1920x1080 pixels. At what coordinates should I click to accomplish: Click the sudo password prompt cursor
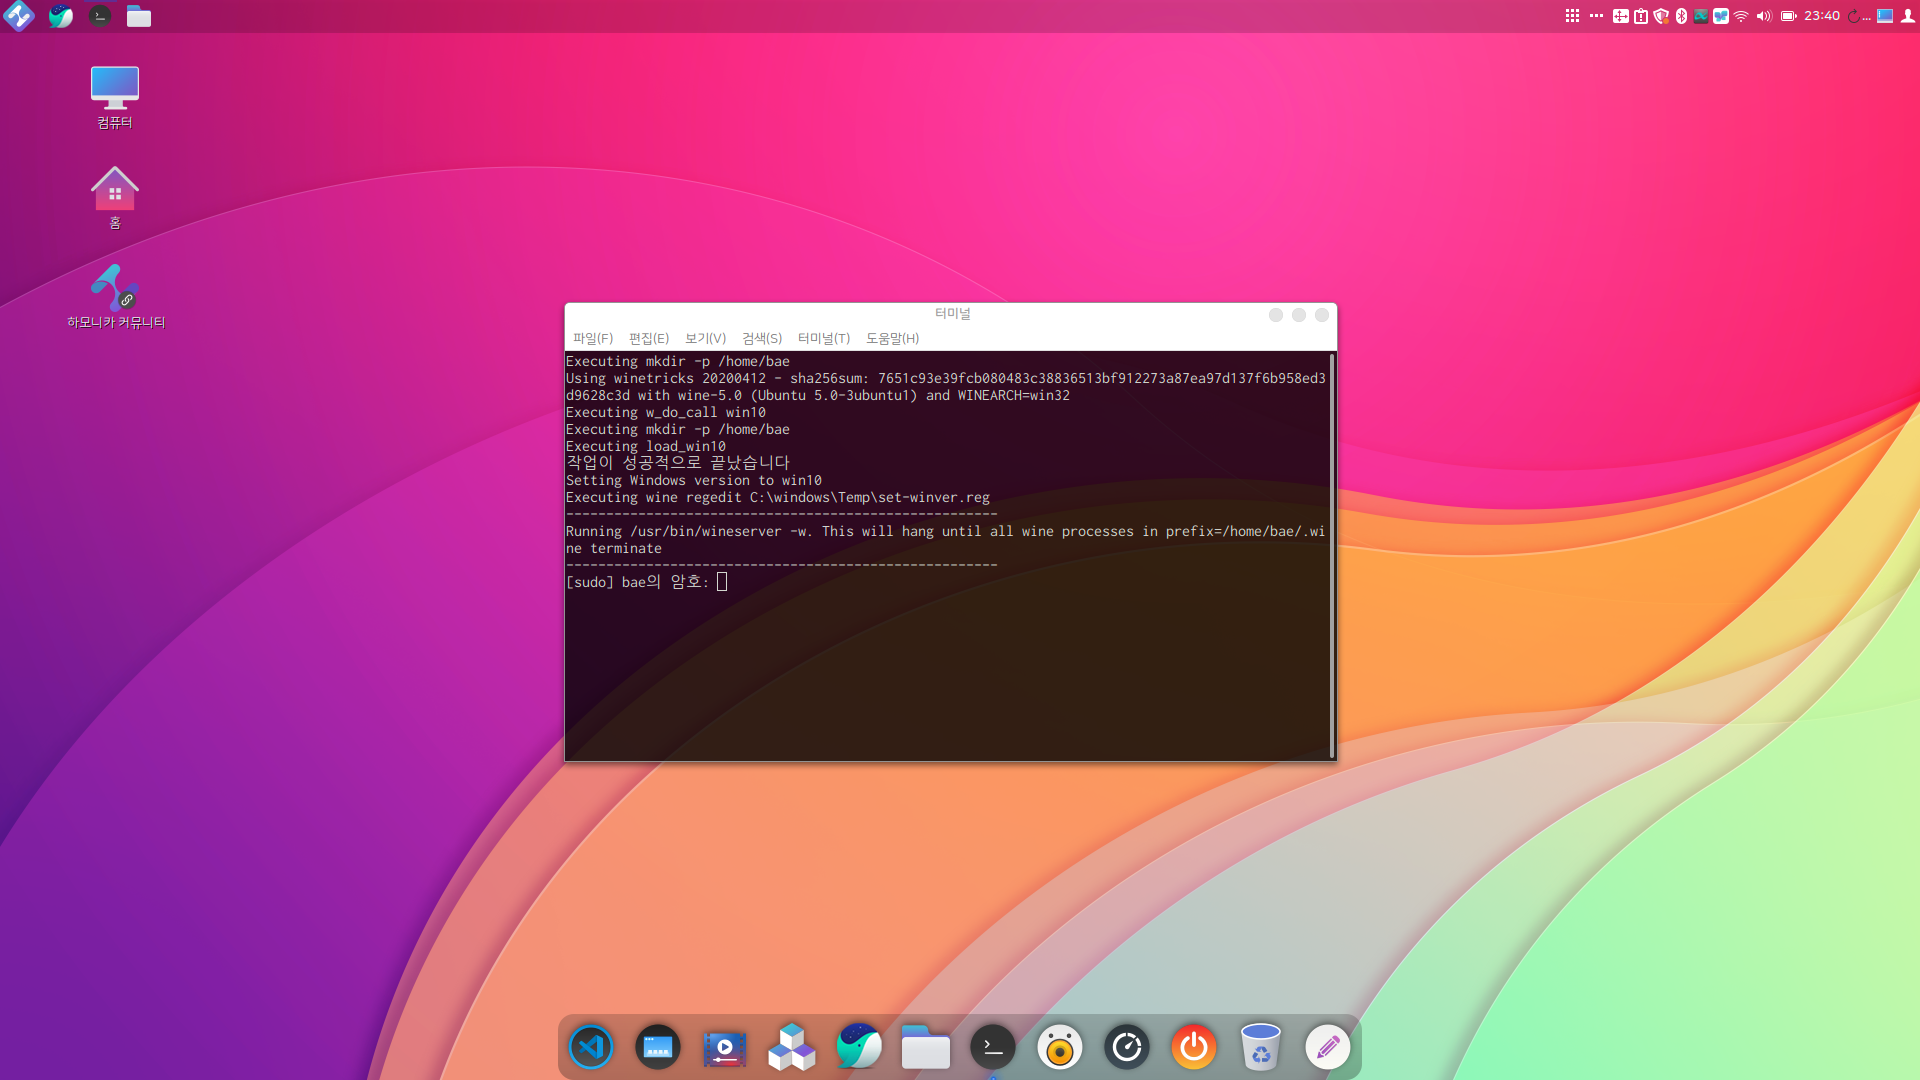pos(722,582)
